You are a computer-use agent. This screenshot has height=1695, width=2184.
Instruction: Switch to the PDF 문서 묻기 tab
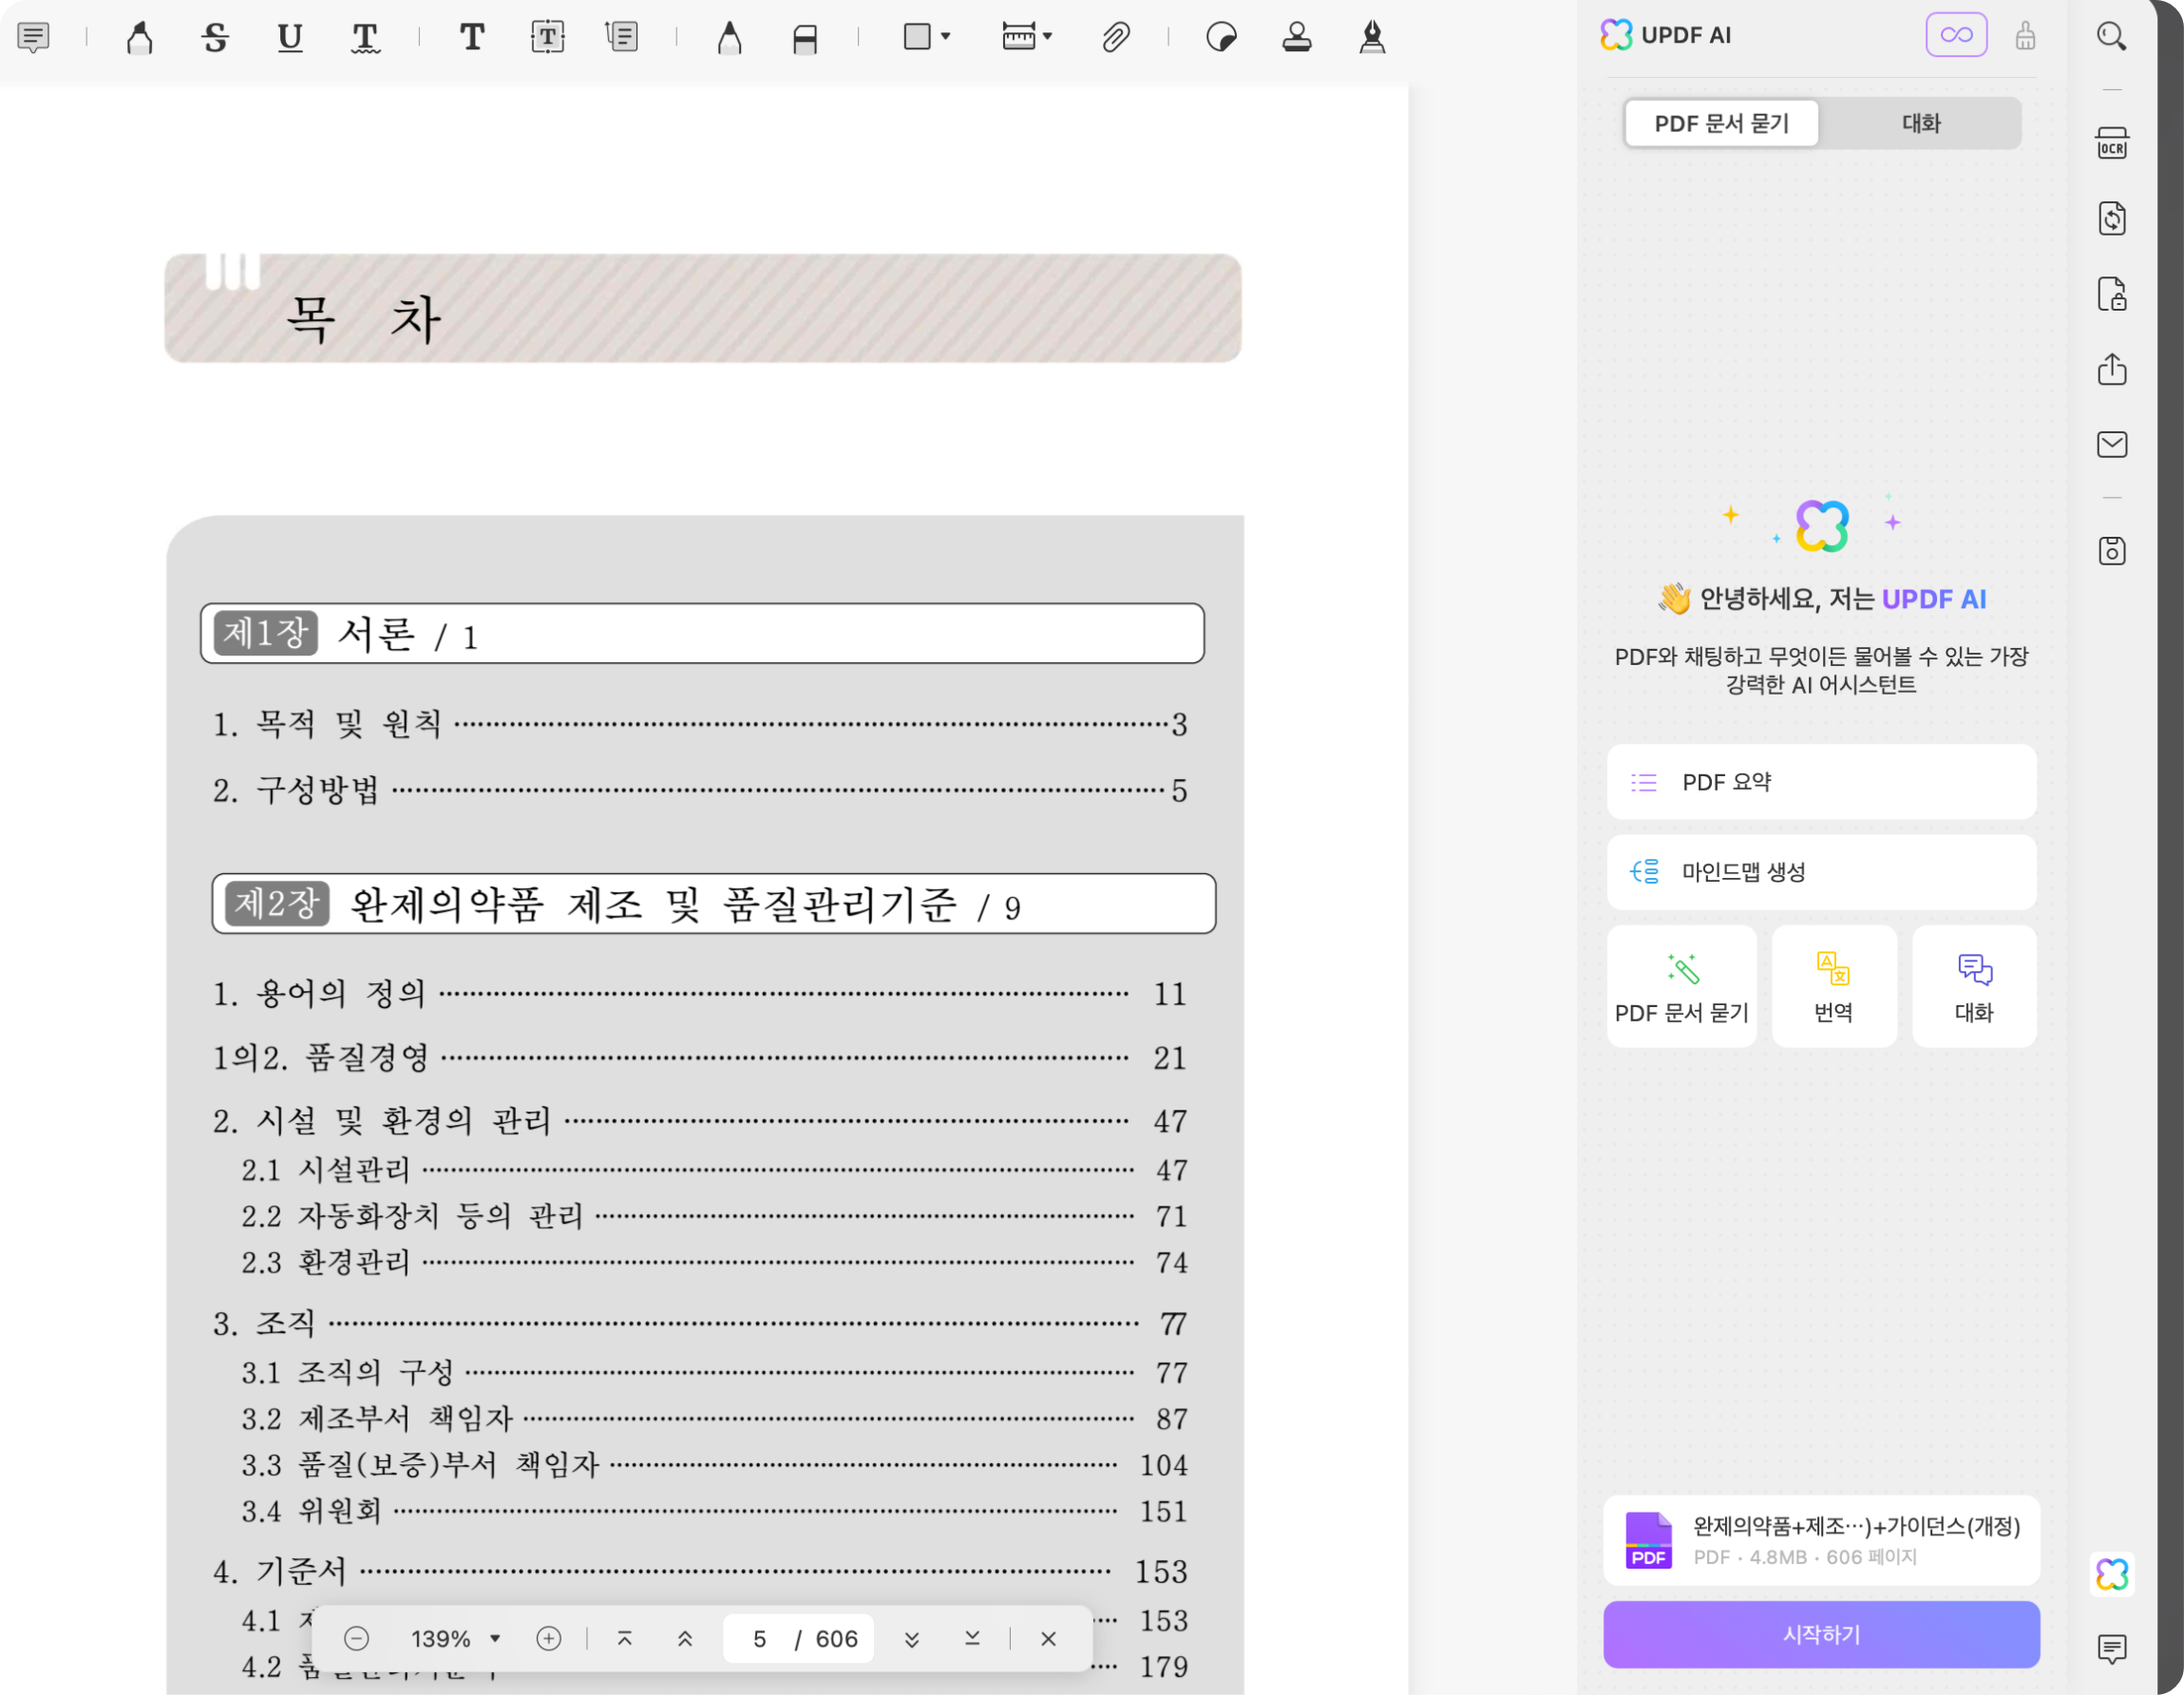click(1721, 123)
